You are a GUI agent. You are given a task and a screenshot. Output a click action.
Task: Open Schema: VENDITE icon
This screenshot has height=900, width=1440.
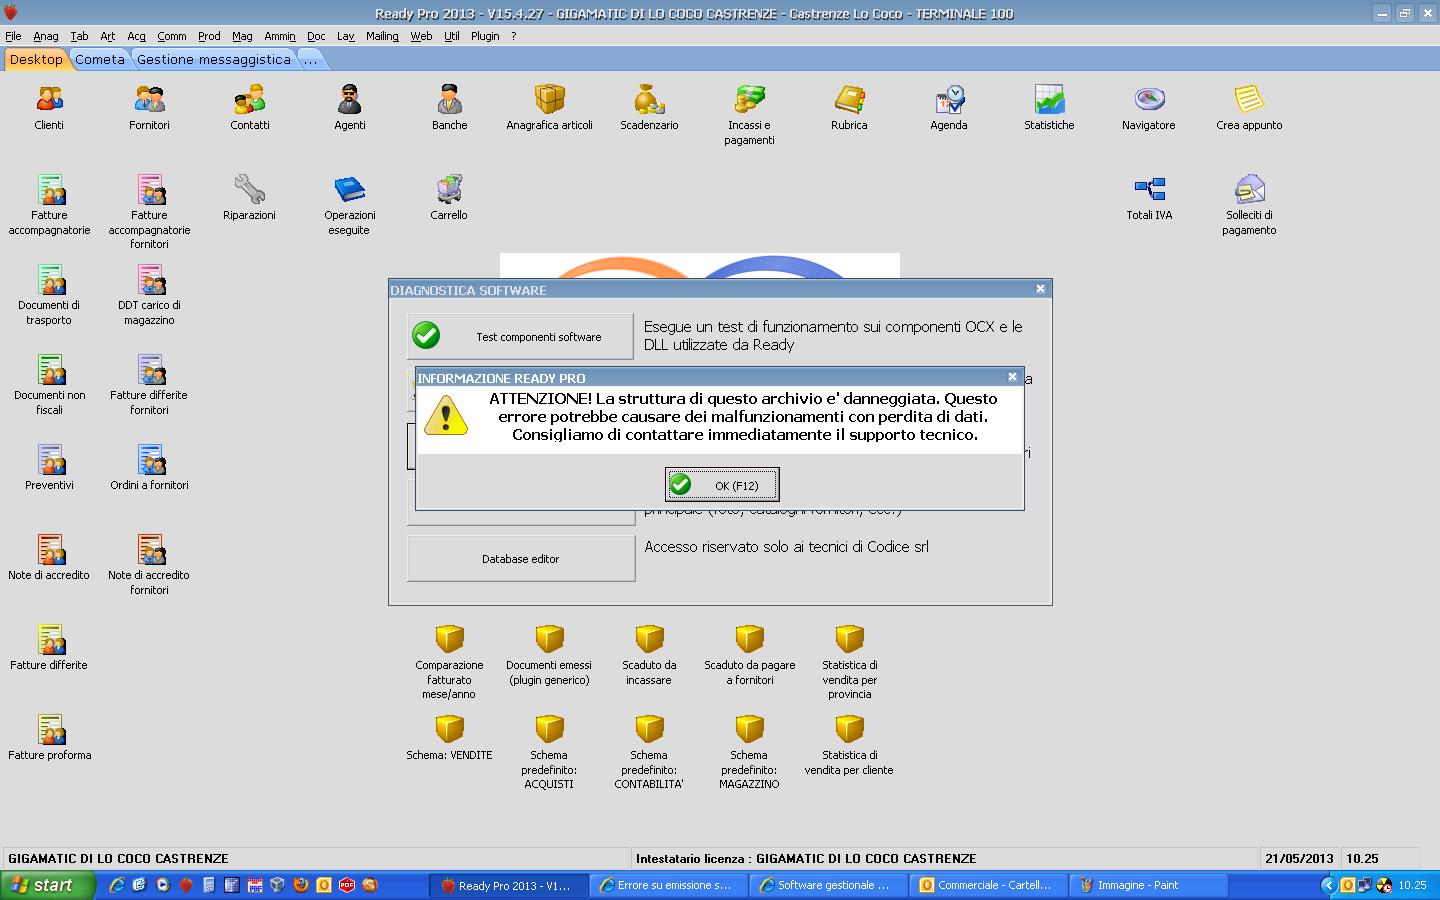pos(449,730)
